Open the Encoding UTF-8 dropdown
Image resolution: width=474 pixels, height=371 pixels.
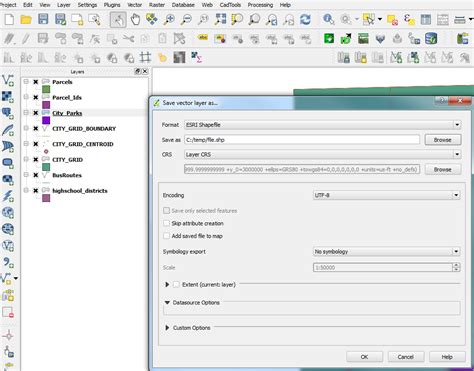pos(387,195)
